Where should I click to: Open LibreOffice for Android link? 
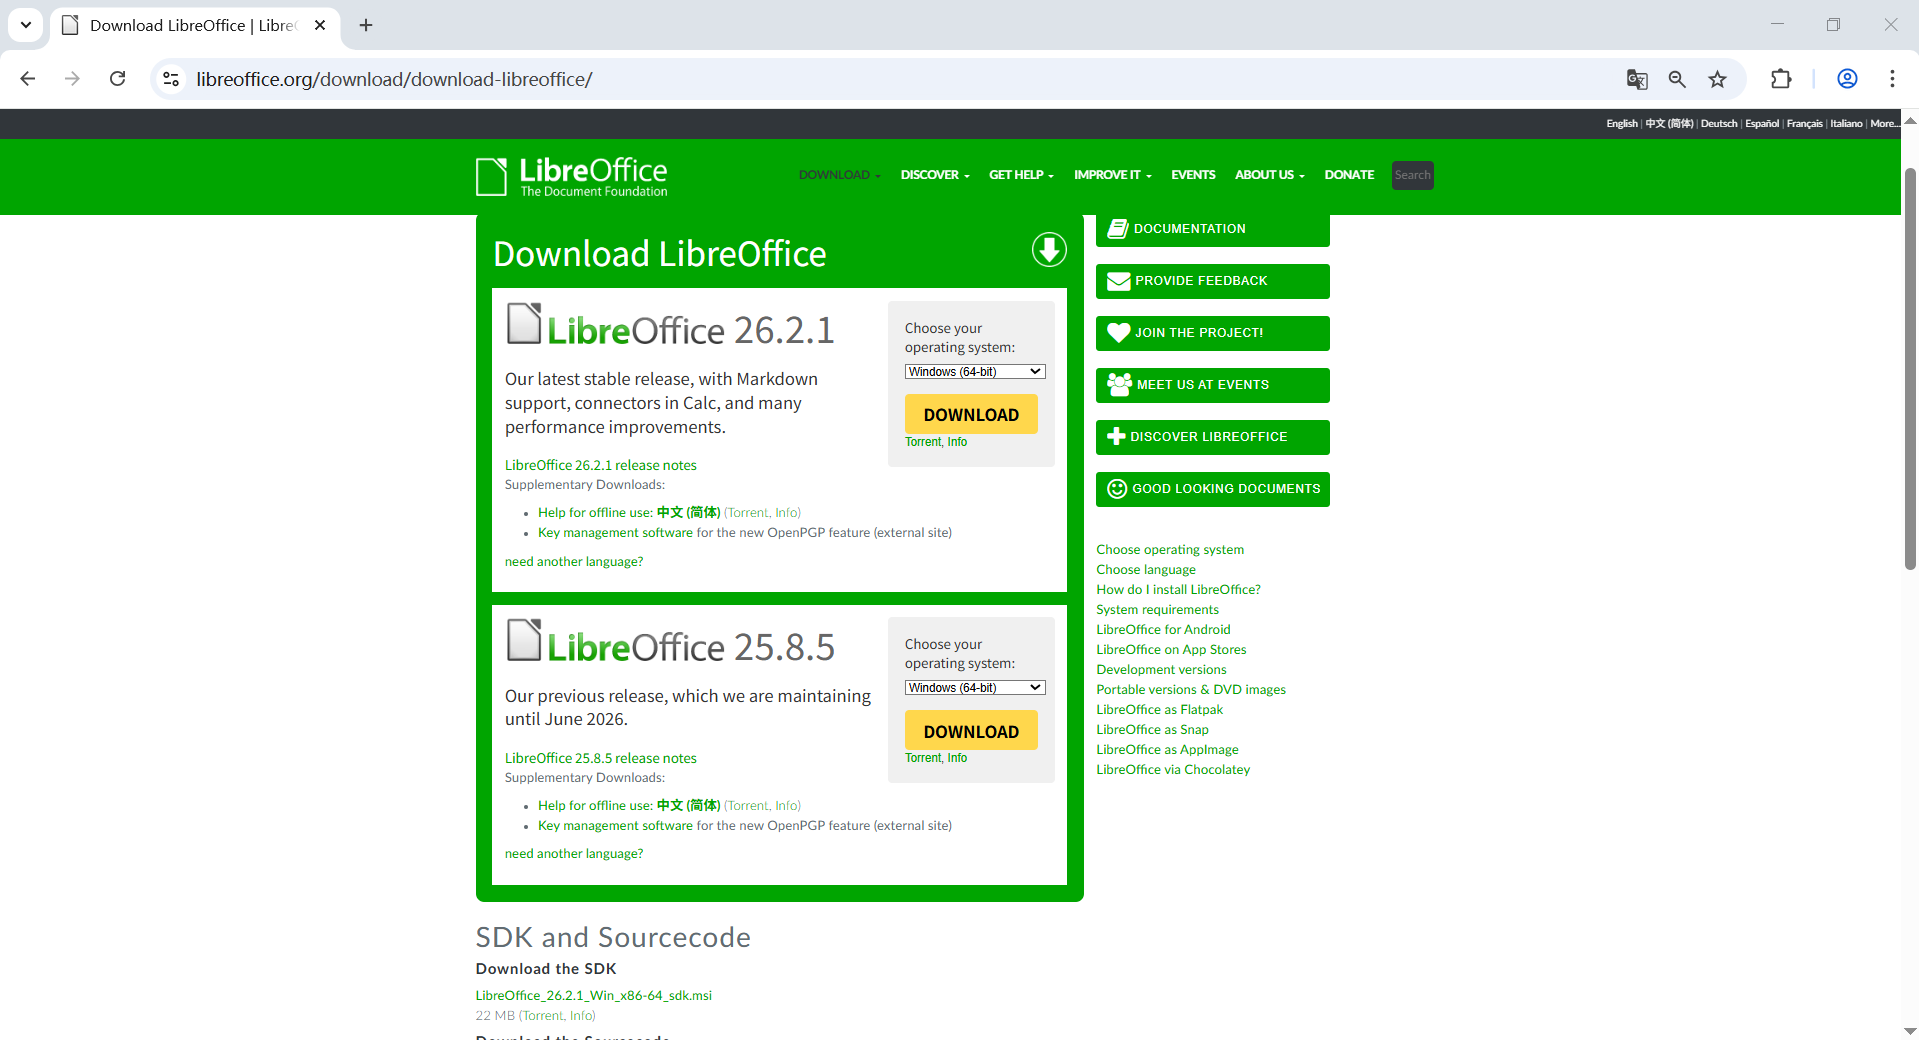[x=1163, y=630]
